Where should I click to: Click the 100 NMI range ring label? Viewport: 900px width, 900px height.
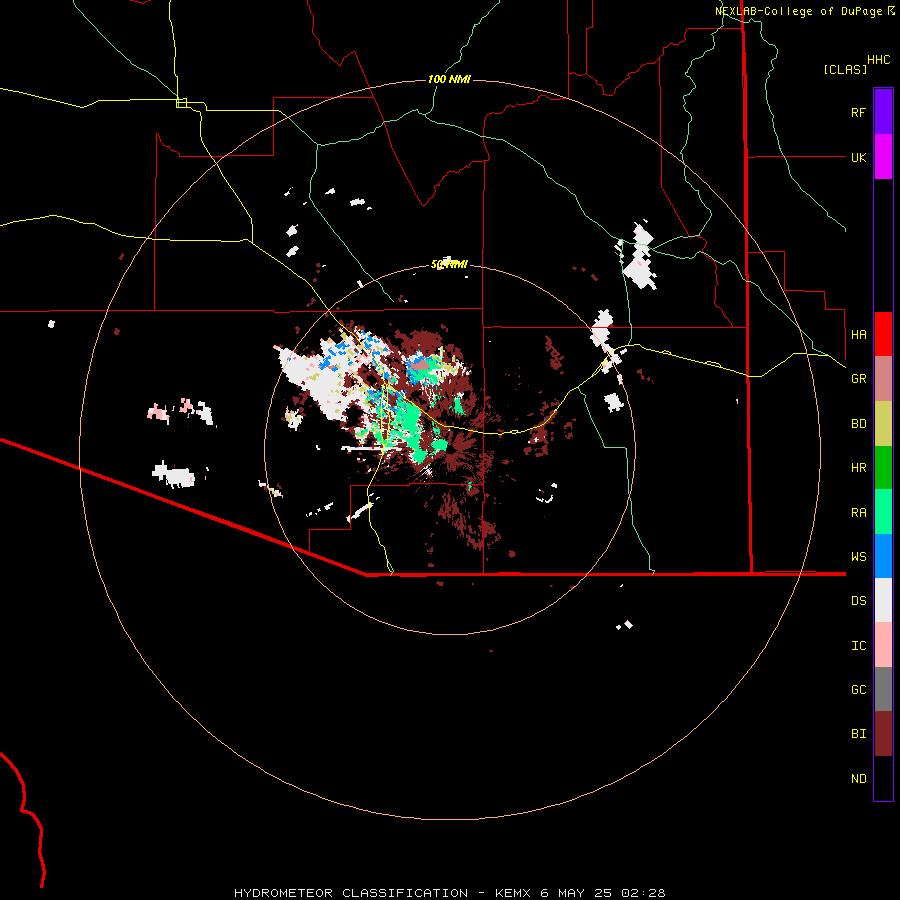click(x=449, y=79)
